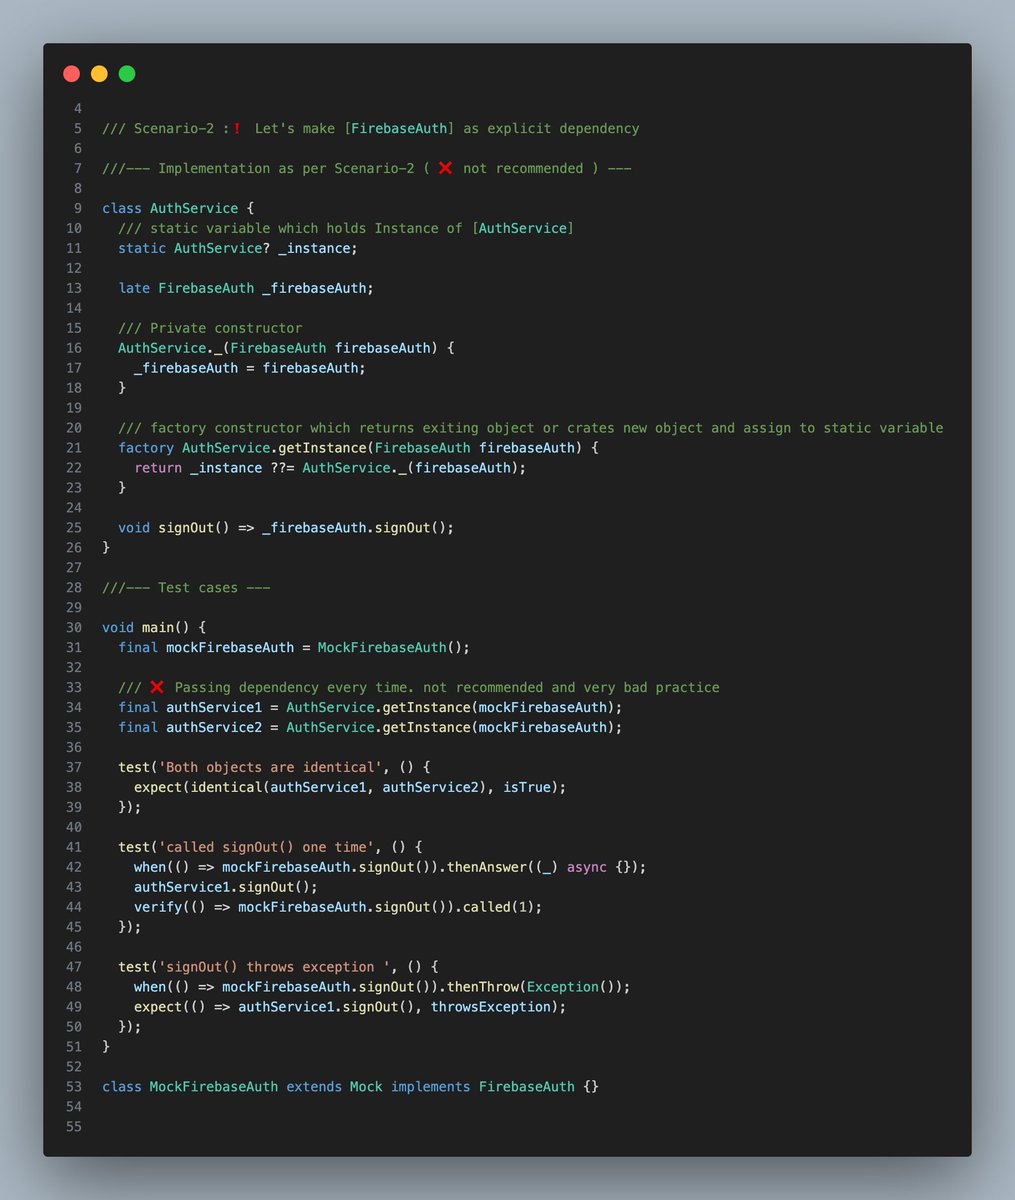Click the red cross emoji before 'Passing dependency'
The width and height of the screenshot is (1015, 1200).
tap(157, 687)
